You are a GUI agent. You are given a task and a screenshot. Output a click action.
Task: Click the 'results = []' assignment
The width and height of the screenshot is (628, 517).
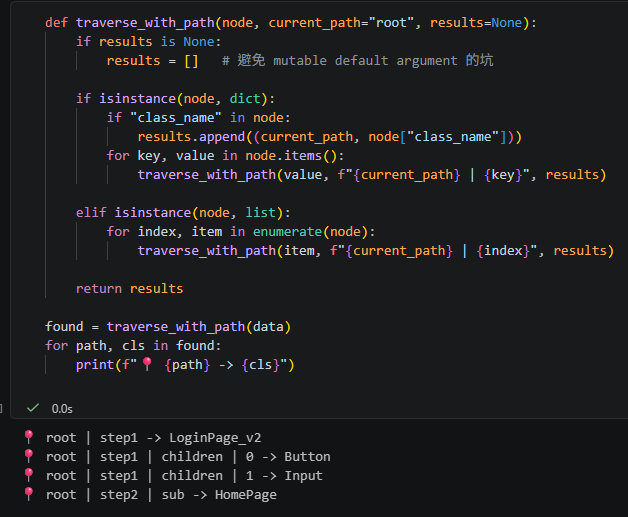(x=153, y=61)
